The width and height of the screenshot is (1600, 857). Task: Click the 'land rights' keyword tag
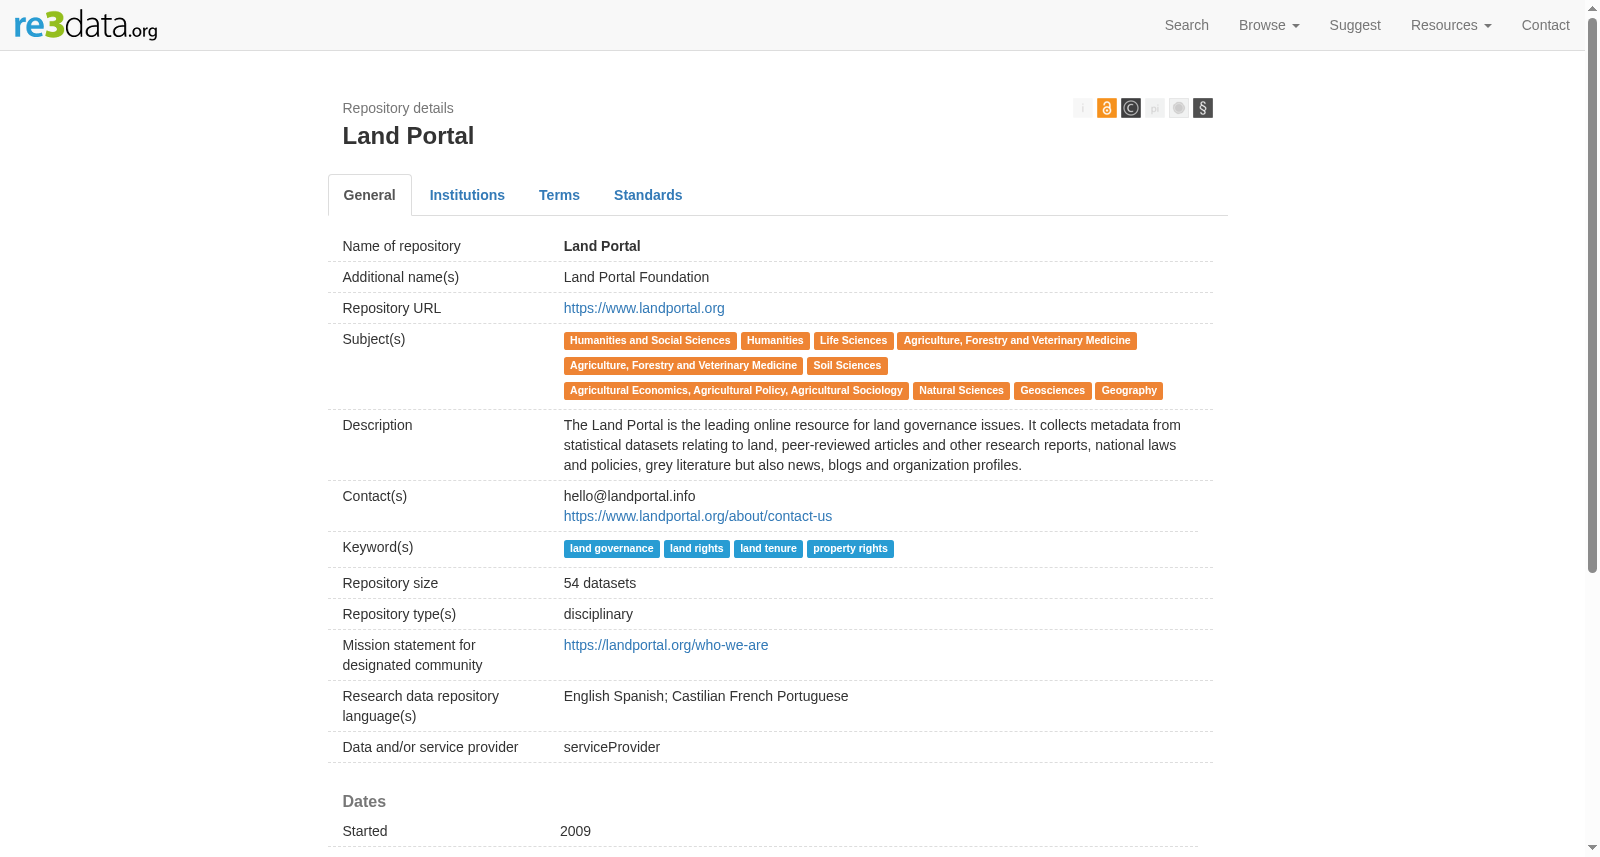[696, 549]
